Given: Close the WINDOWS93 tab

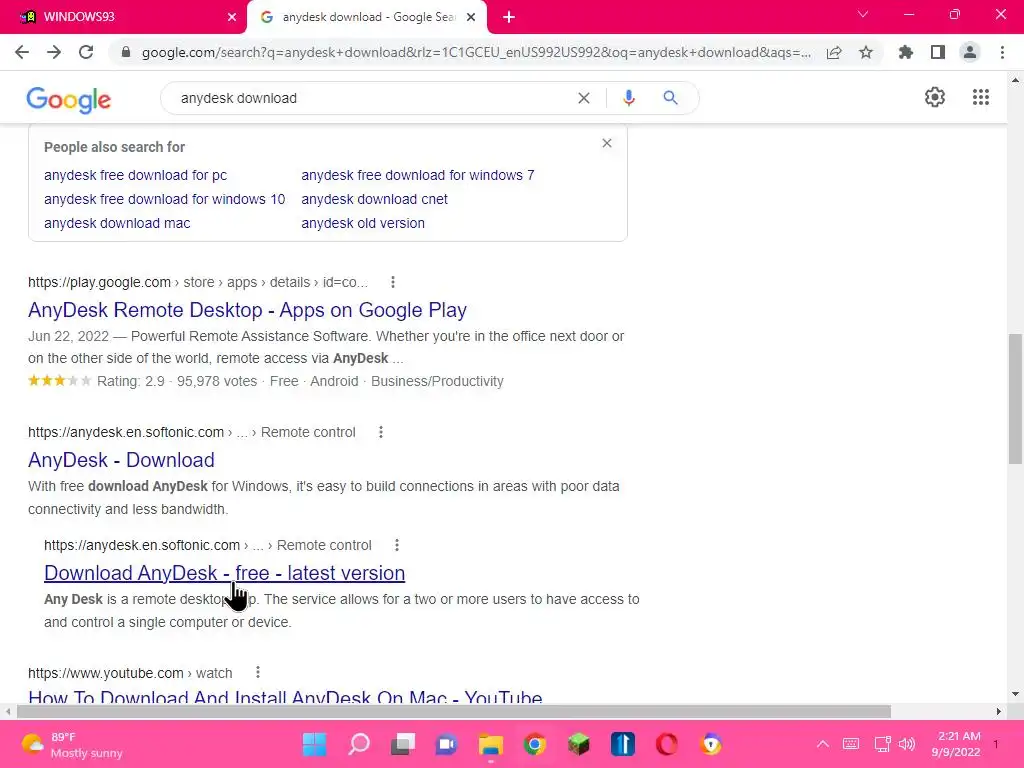Looking at the screenshot, I should tap(232, 17).
